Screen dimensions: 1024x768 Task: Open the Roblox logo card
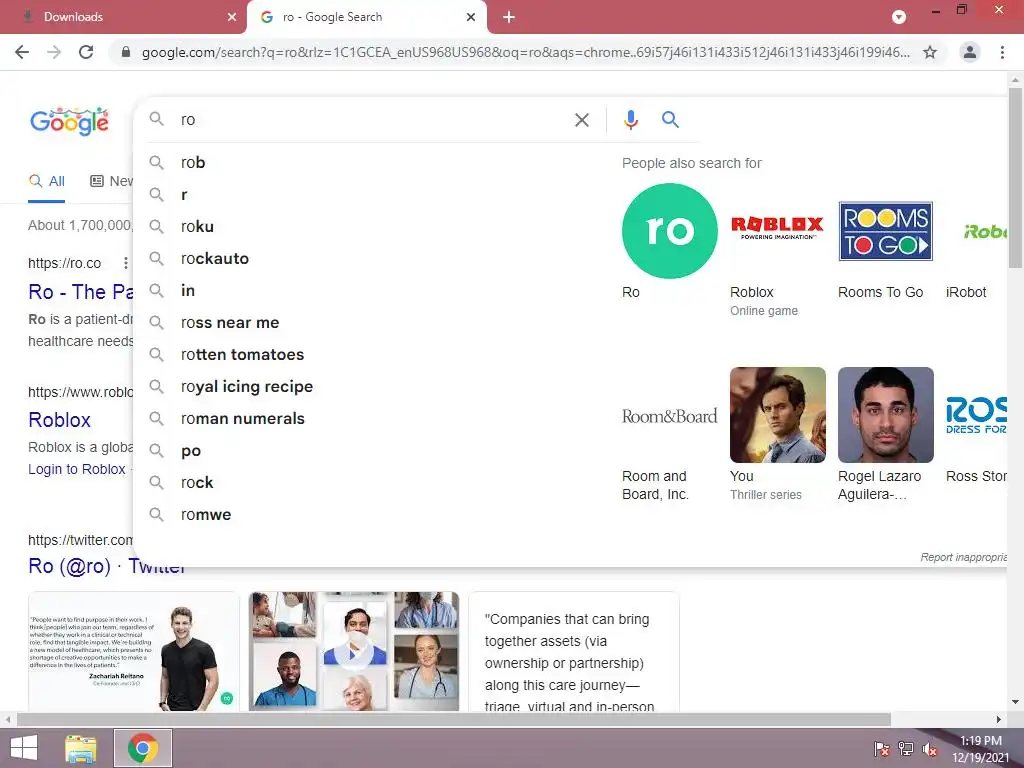click(x=777, y=250)
